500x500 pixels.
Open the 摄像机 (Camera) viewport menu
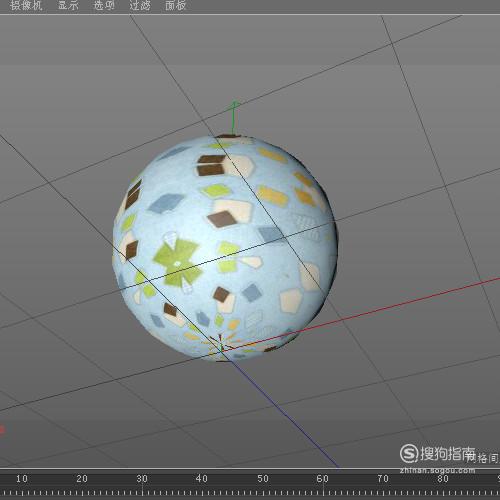(26, 5)
